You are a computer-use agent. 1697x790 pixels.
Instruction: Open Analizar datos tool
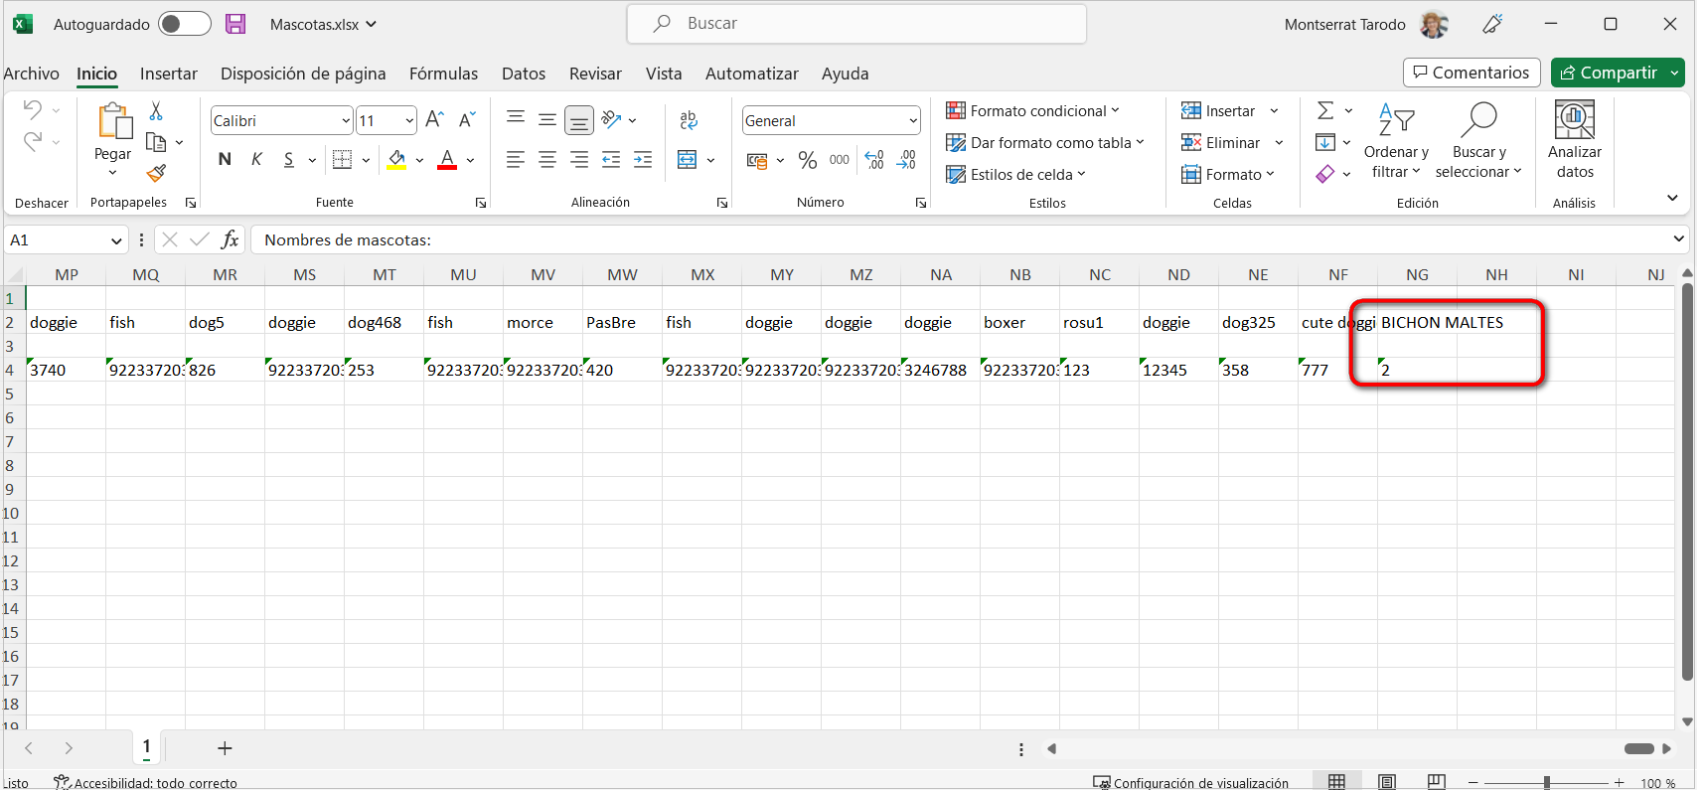click(1574, 140)
